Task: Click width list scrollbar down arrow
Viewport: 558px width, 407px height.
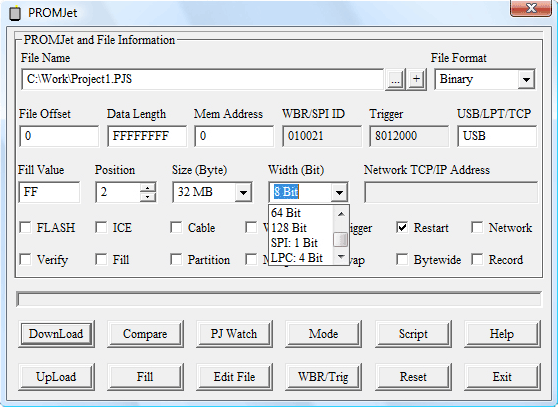Action: click(x=341, y=257)
